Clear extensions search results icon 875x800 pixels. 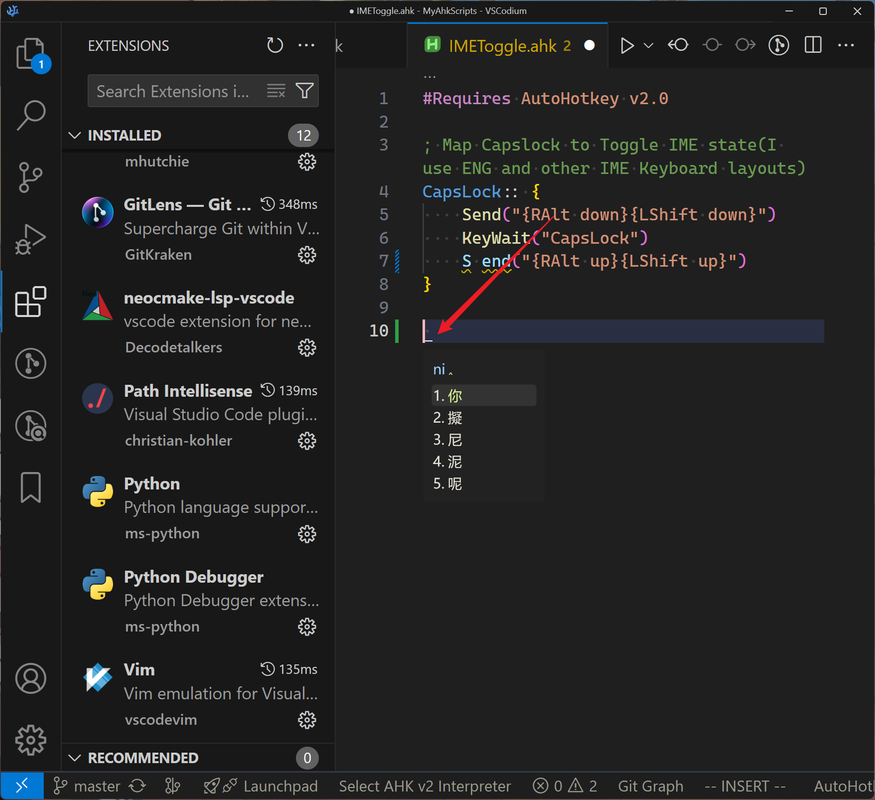[276, 90]
